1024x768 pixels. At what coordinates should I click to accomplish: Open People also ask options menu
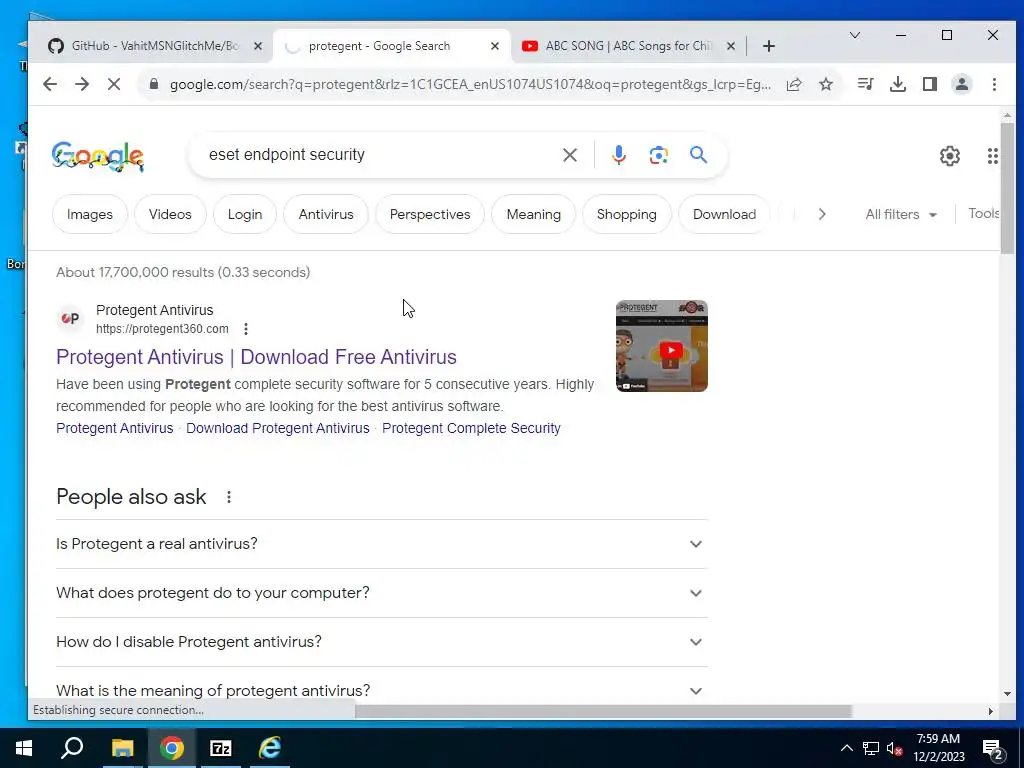tap(229, 497)
